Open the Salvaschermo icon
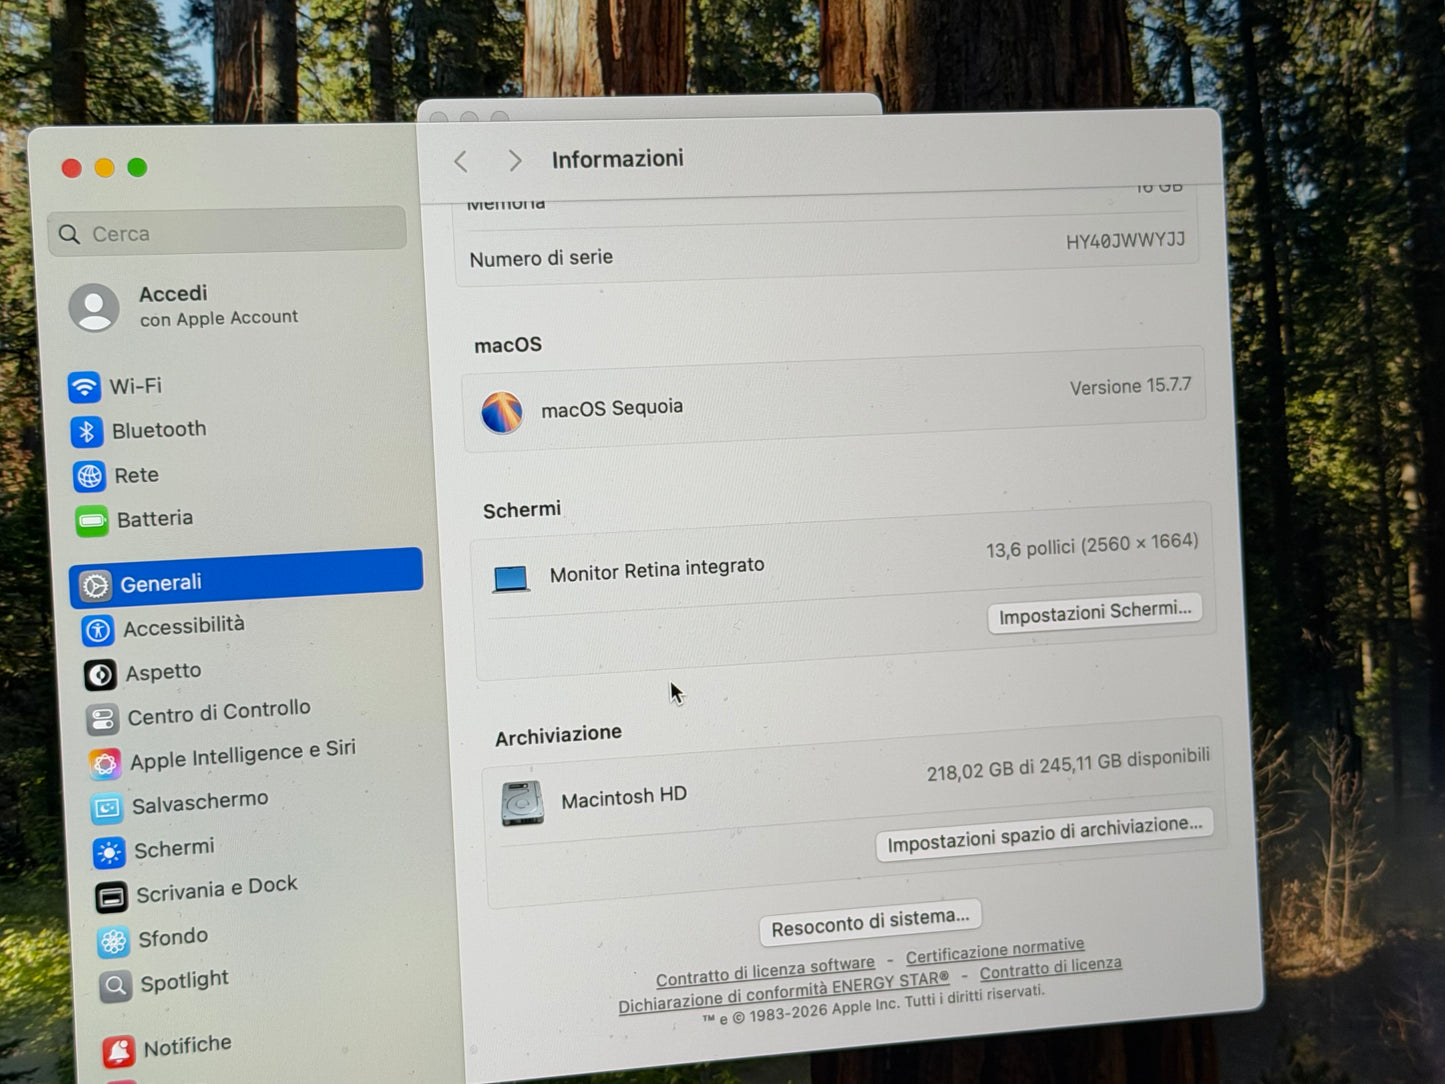The width and height of the screenshot is (1445, 1084). [x=106, y=808]
